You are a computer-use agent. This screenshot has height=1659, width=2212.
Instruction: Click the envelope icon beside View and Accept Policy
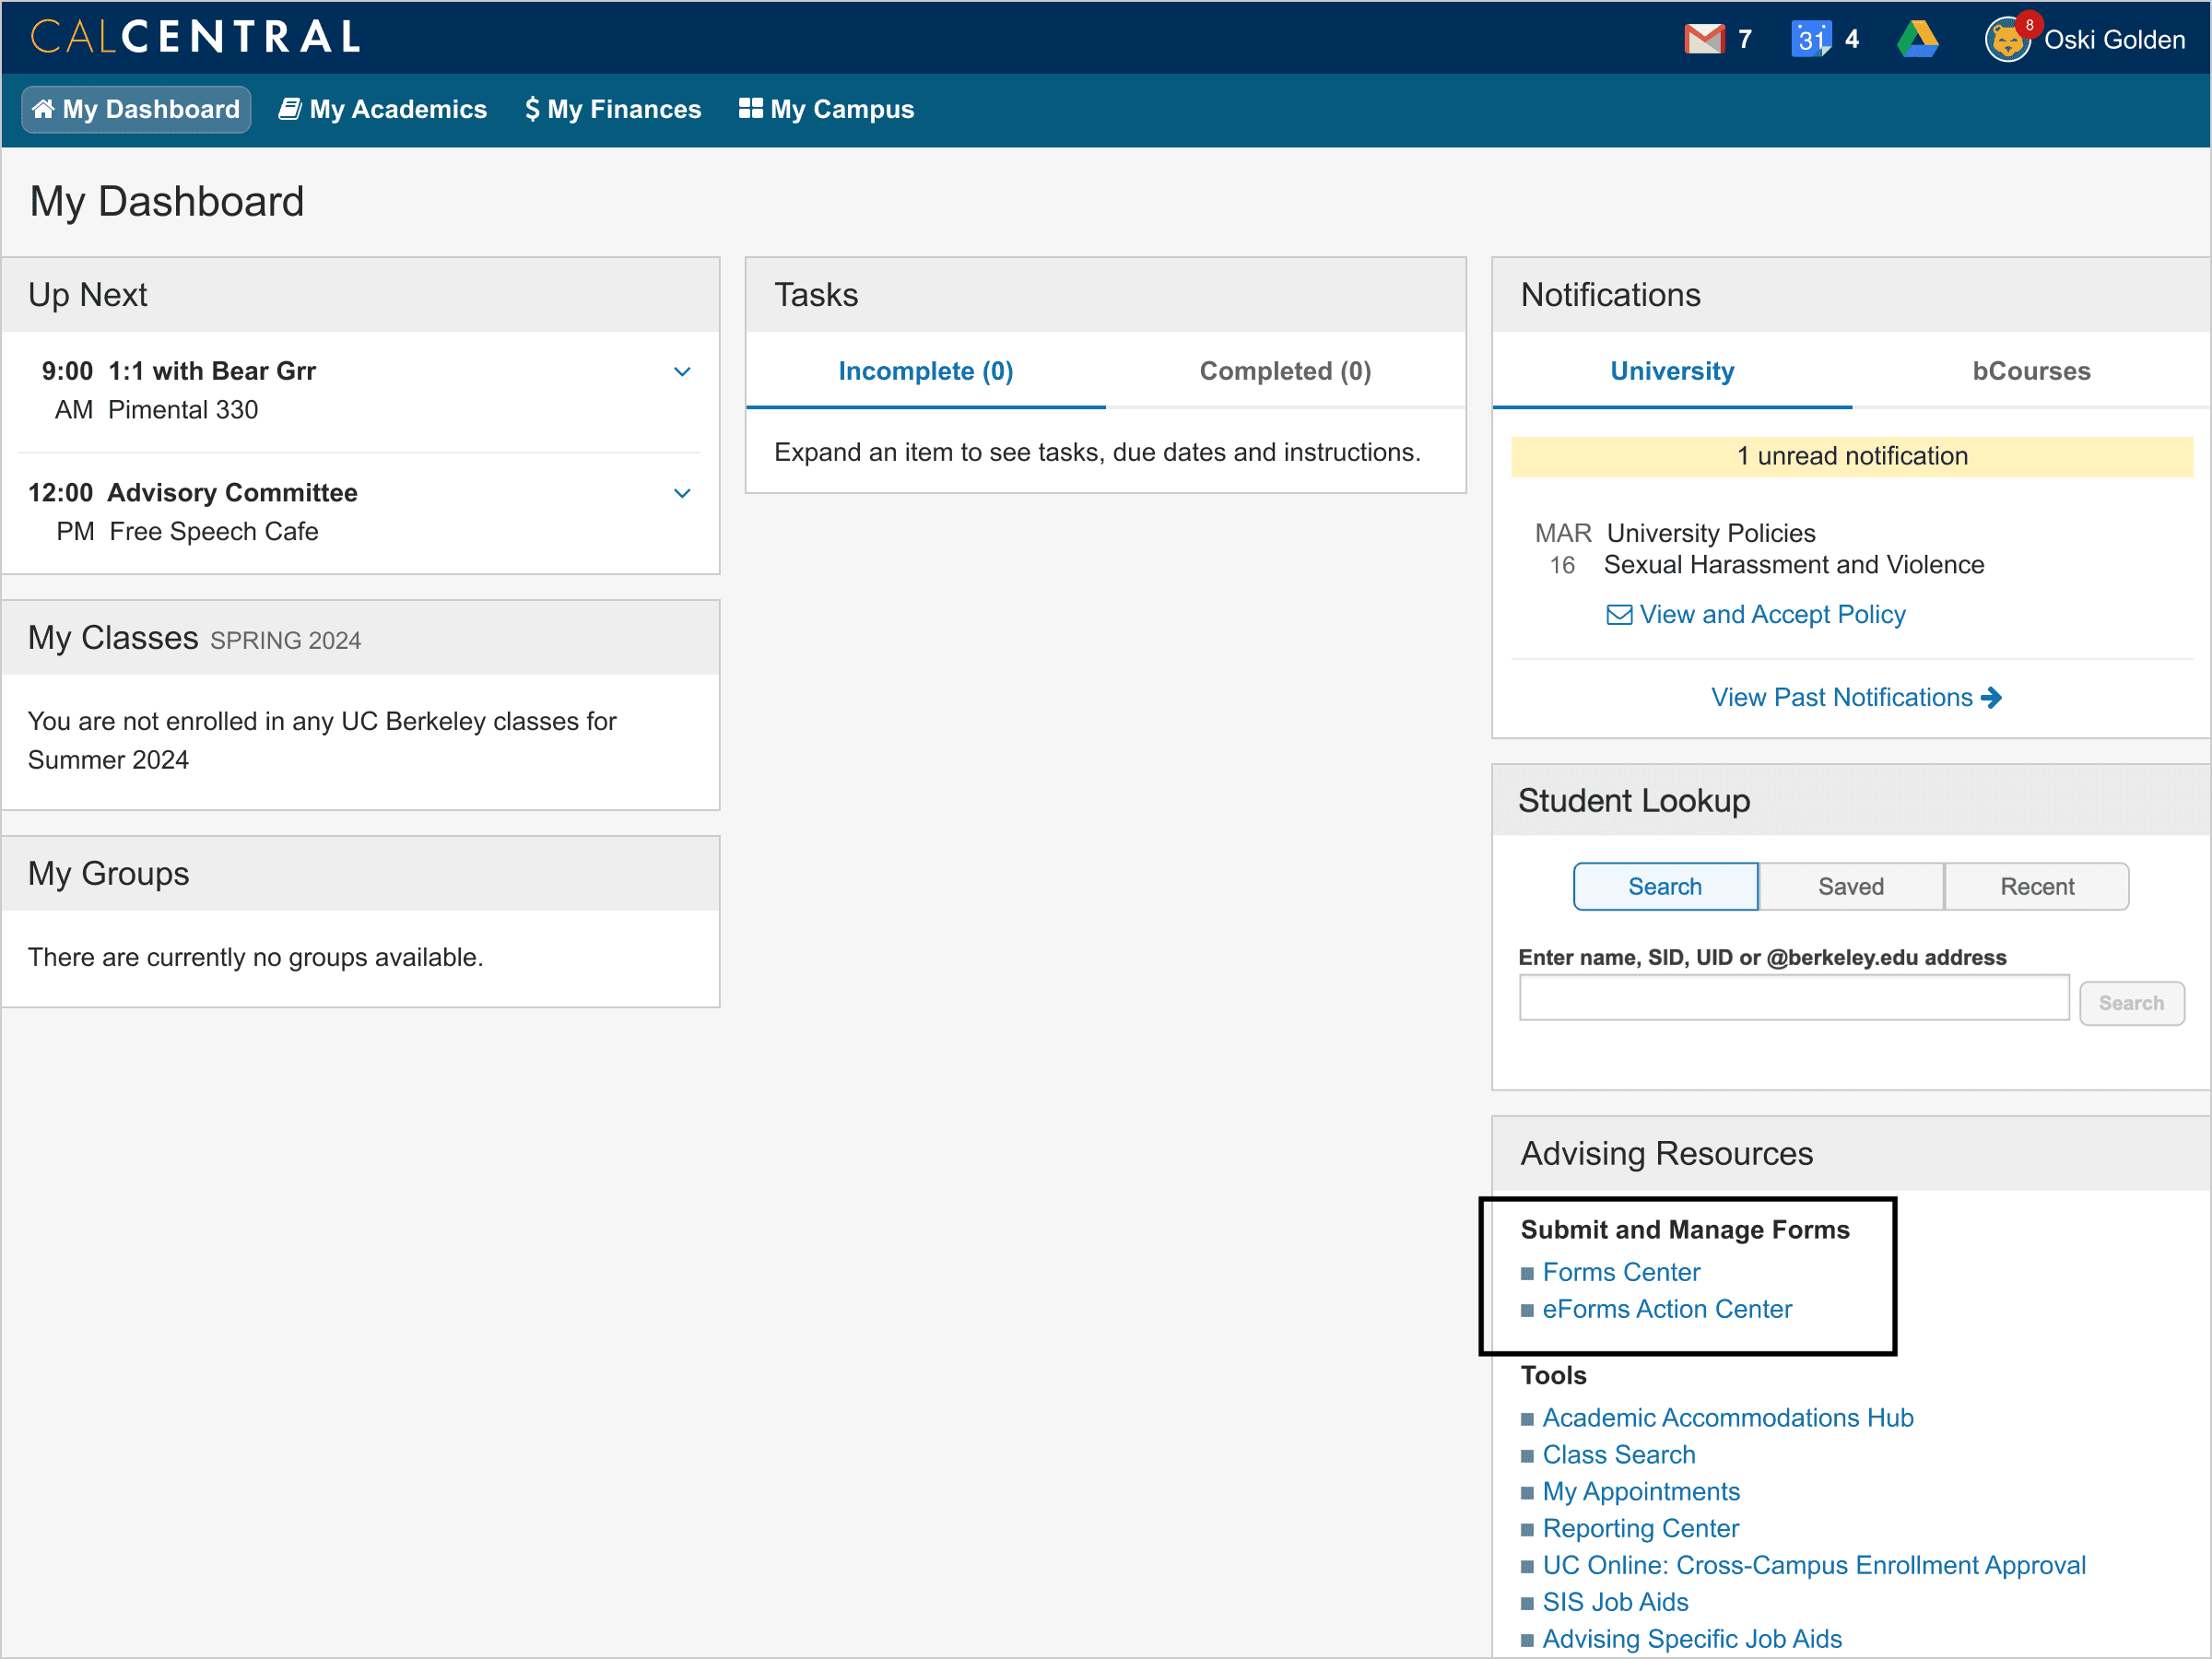click(x=1619, y=615)
